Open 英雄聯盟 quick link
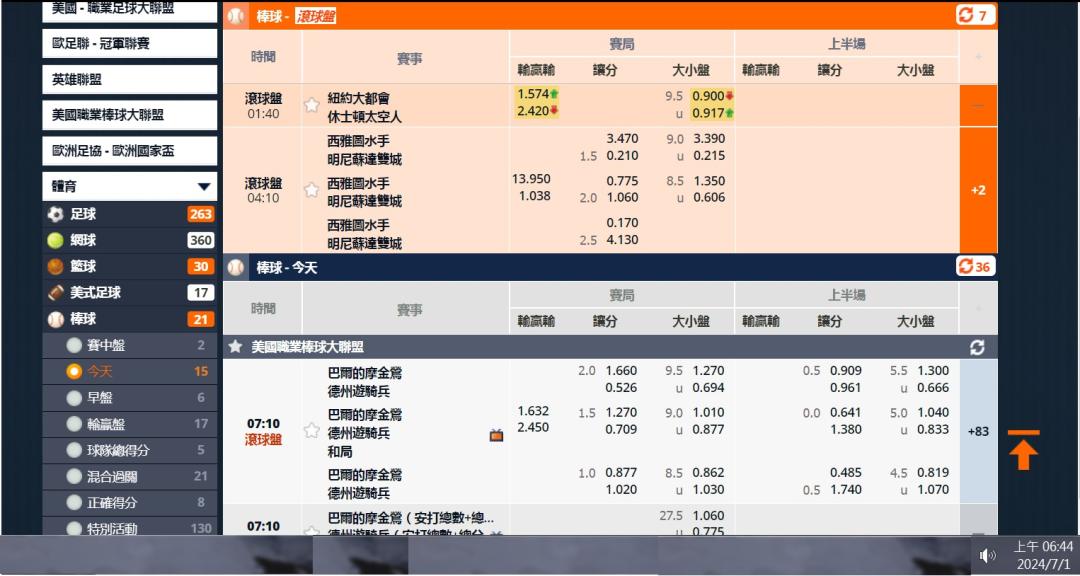The height and width of the screenshot is (576, 1080). coord(129,79)
